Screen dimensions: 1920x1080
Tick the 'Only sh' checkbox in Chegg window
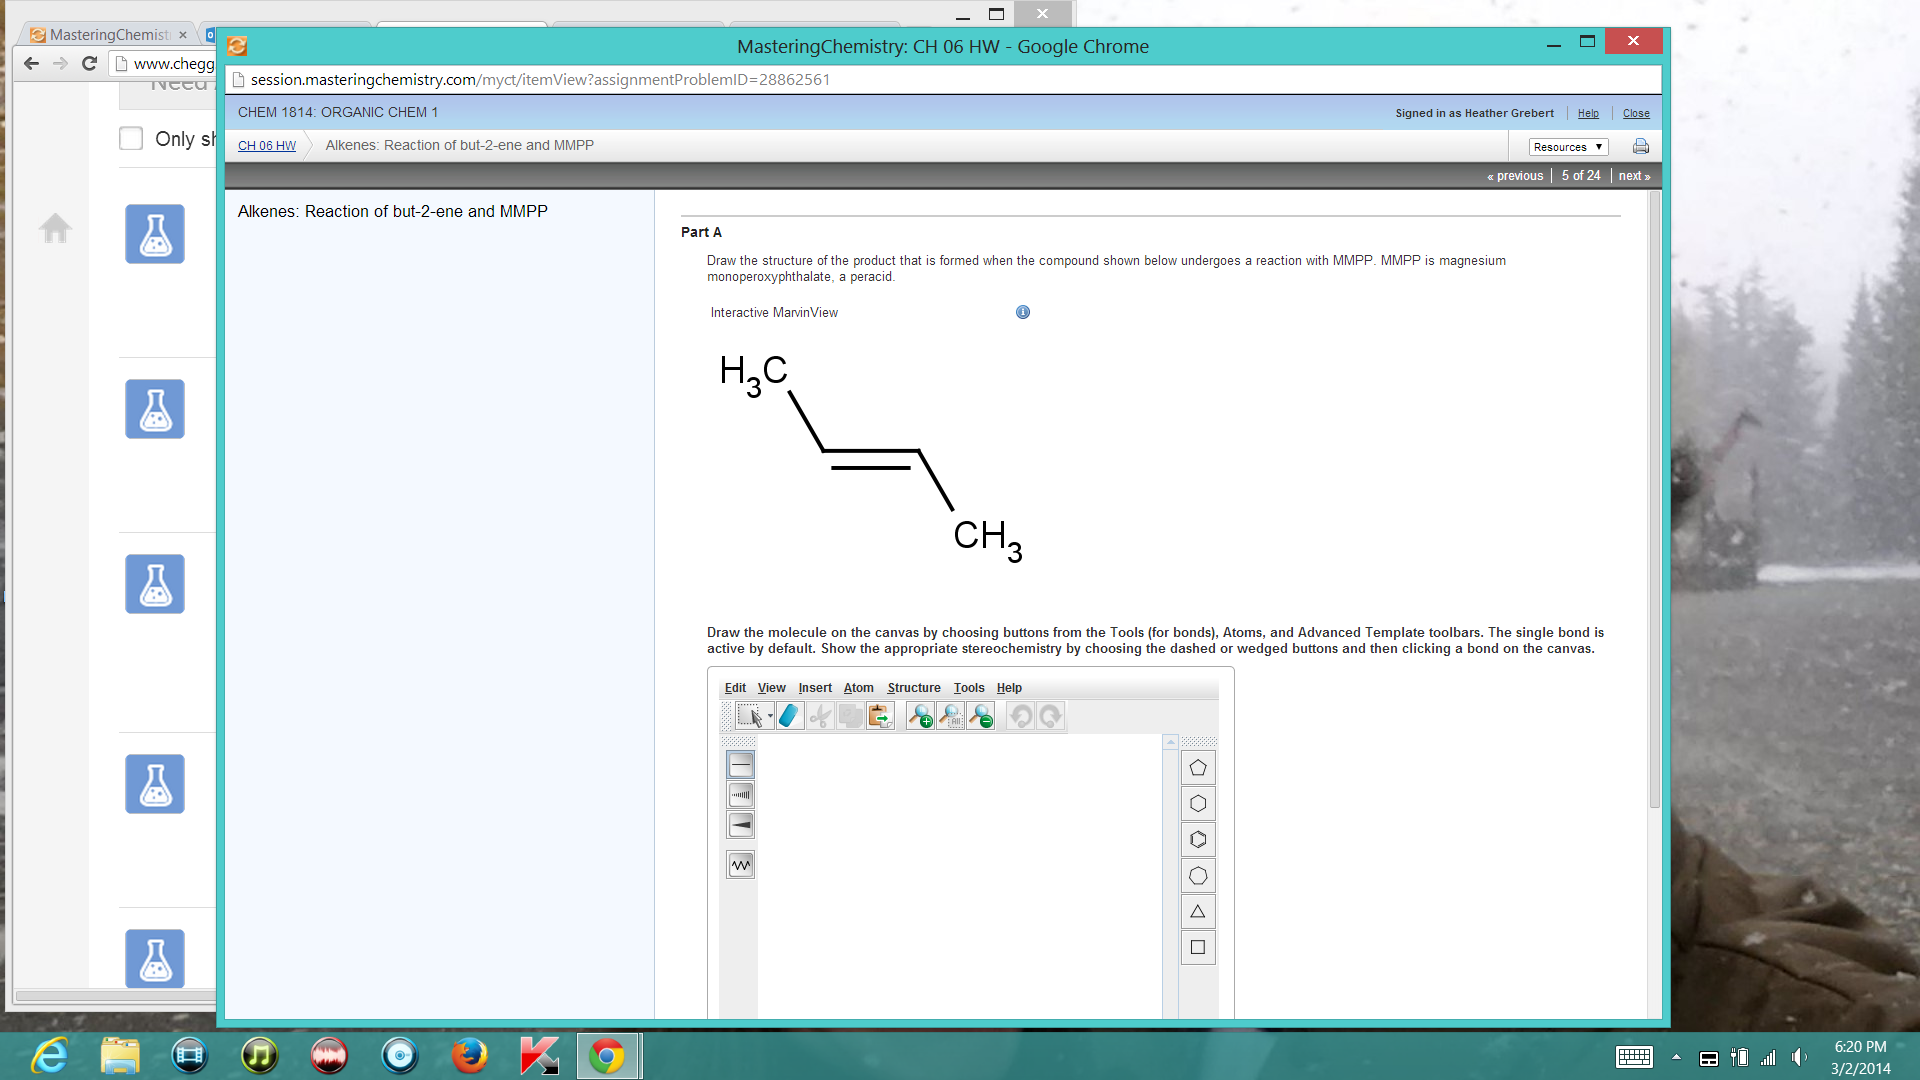pos(131,138)
